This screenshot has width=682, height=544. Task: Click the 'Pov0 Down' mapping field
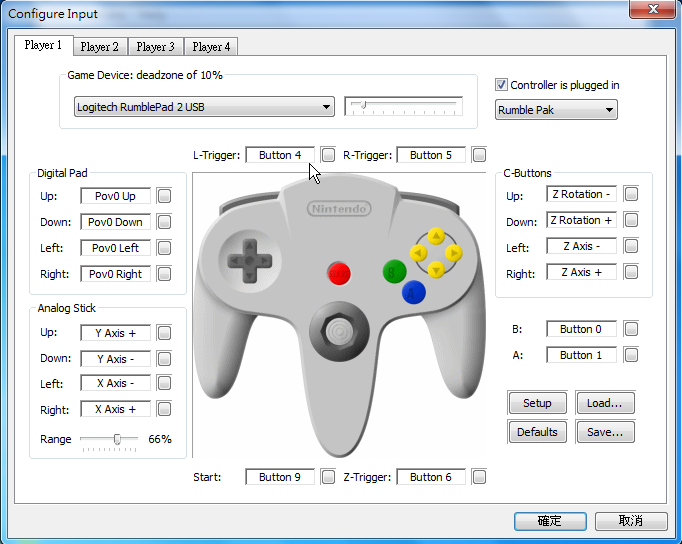coord(115,222)
